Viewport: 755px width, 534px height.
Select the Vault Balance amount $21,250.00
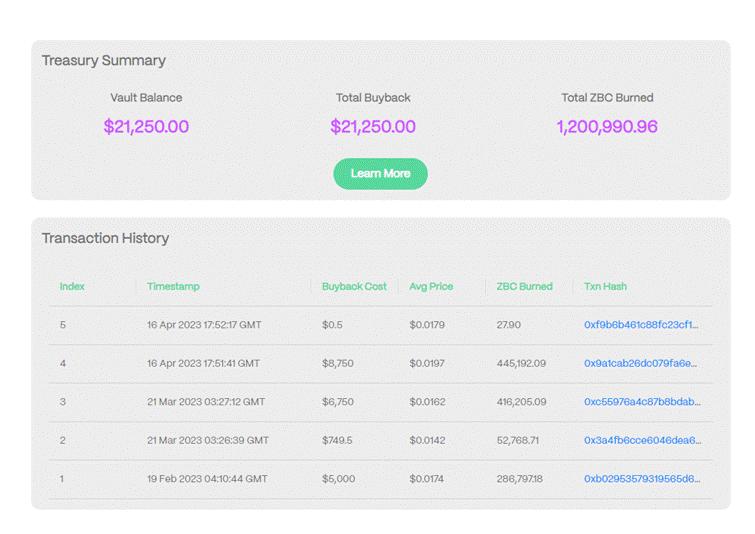click(x=146, y=127)
